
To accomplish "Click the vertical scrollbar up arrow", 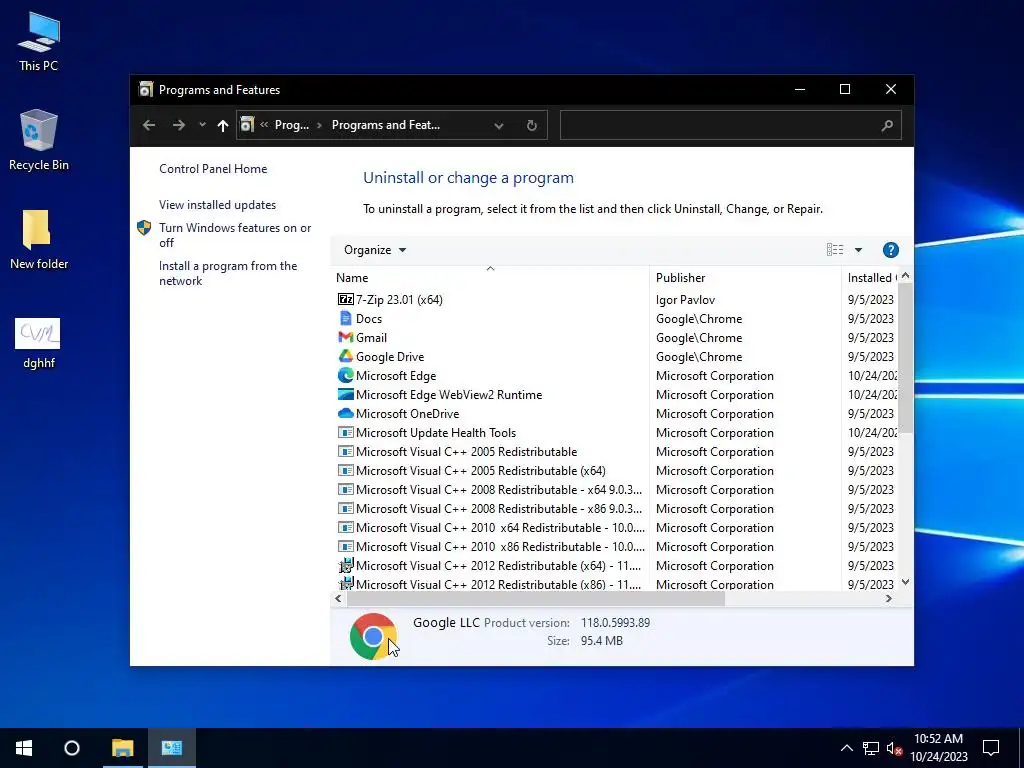I will pos(905,276).
